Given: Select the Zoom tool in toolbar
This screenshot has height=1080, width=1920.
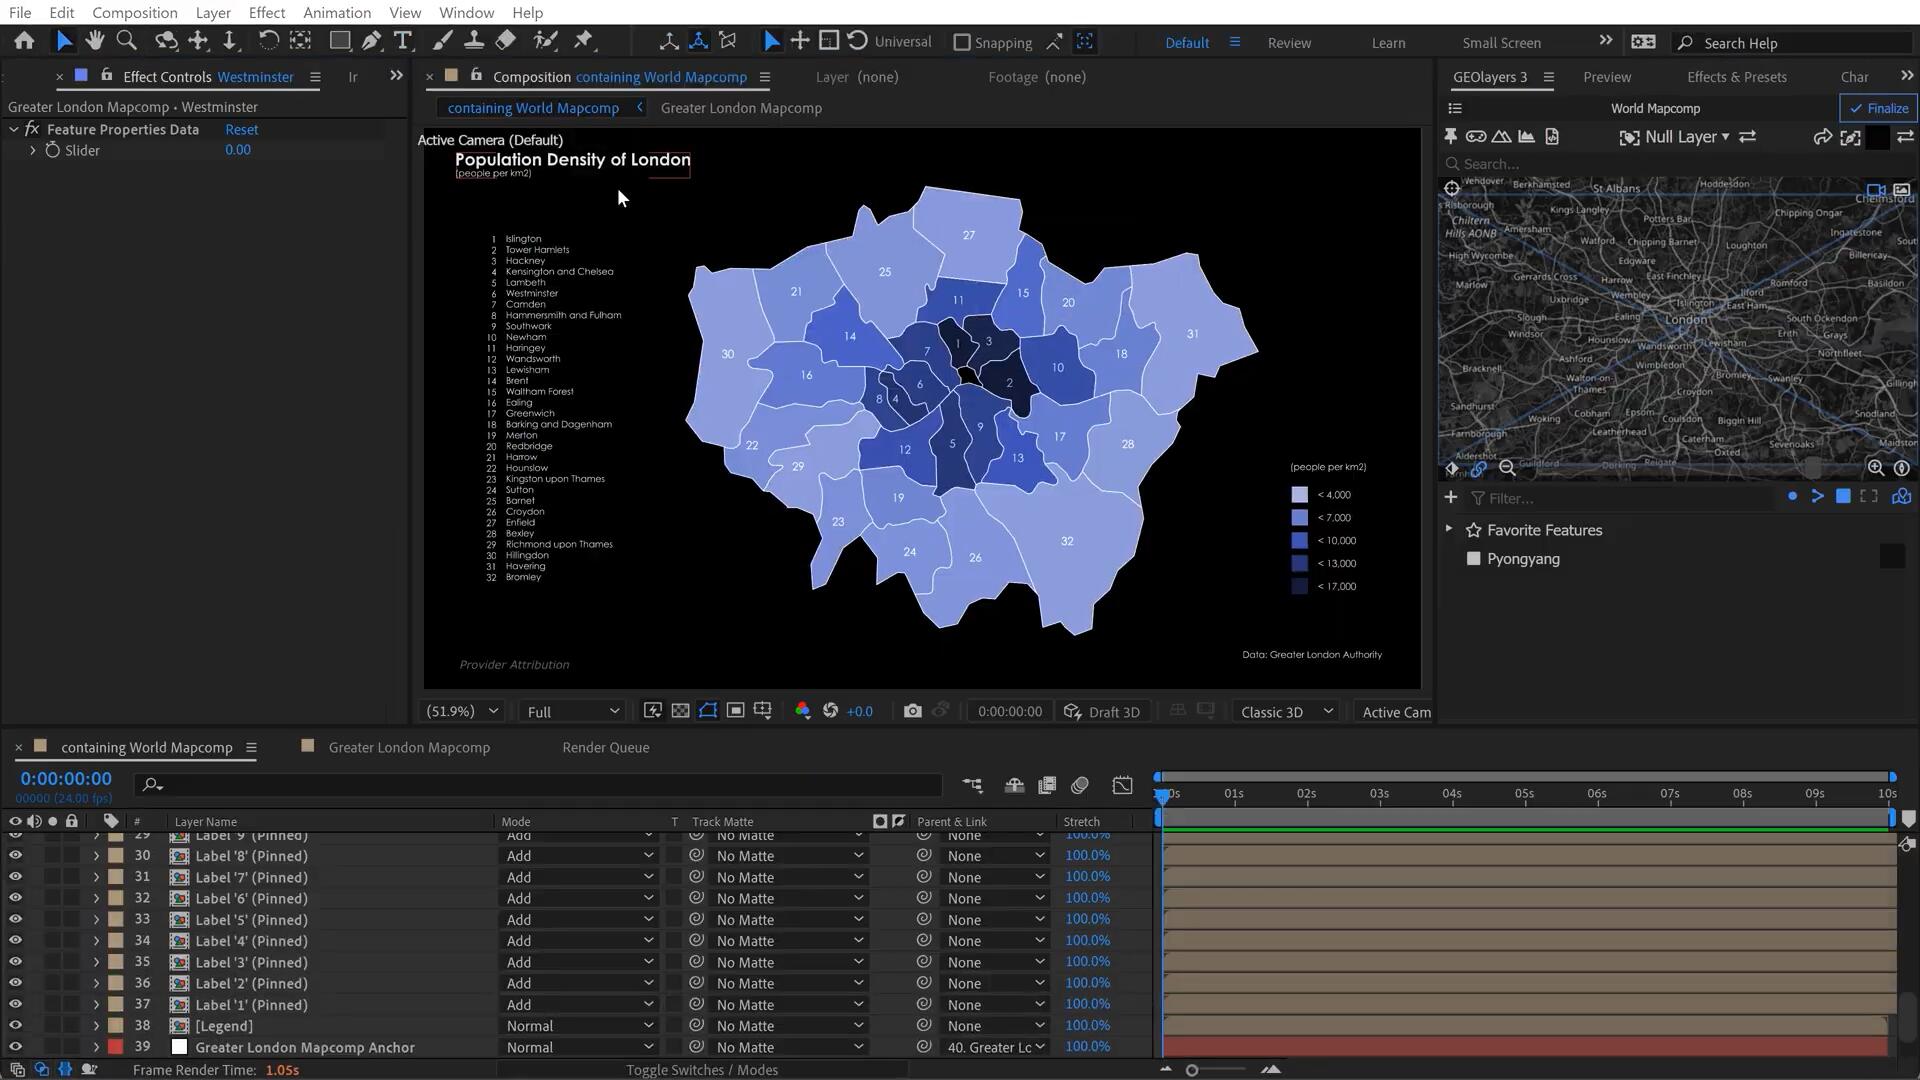Looking at the screenshot, I should 127,41.
